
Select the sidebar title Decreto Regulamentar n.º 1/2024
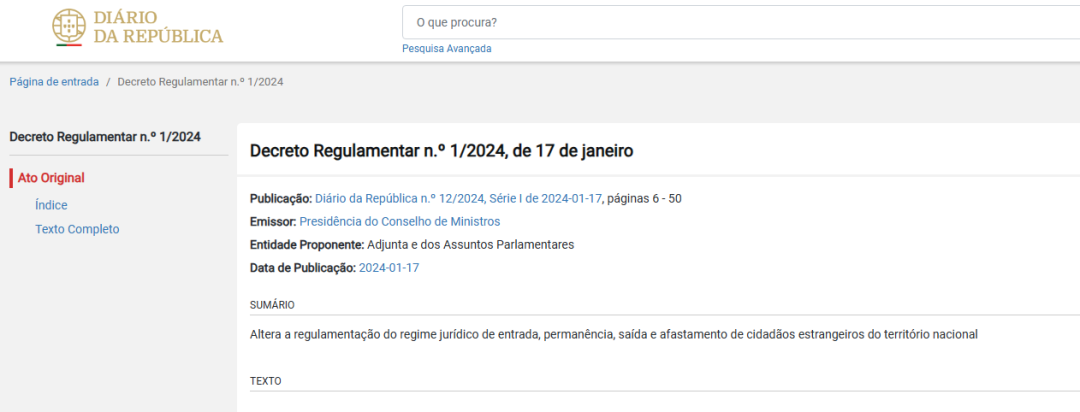click(105, 137)
